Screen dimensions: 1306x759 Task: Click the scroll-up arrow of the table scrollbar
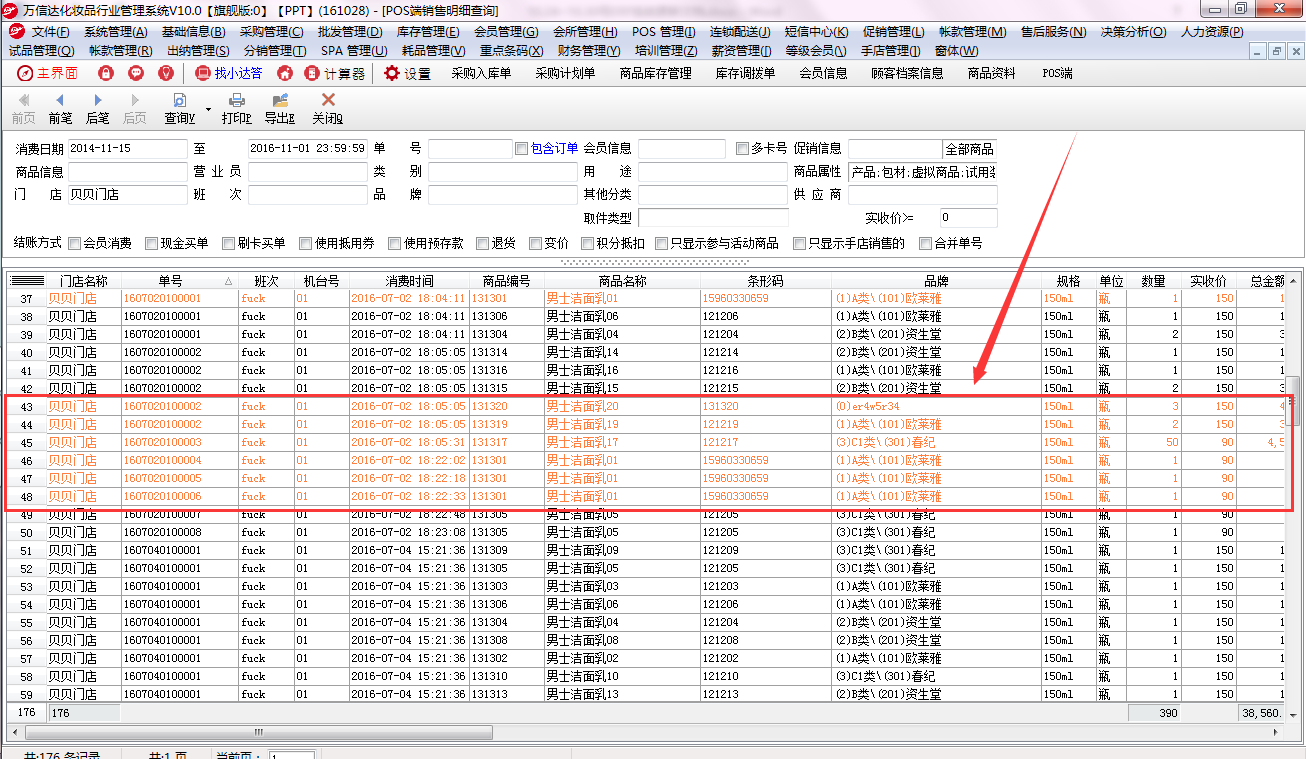[1294, 281]
